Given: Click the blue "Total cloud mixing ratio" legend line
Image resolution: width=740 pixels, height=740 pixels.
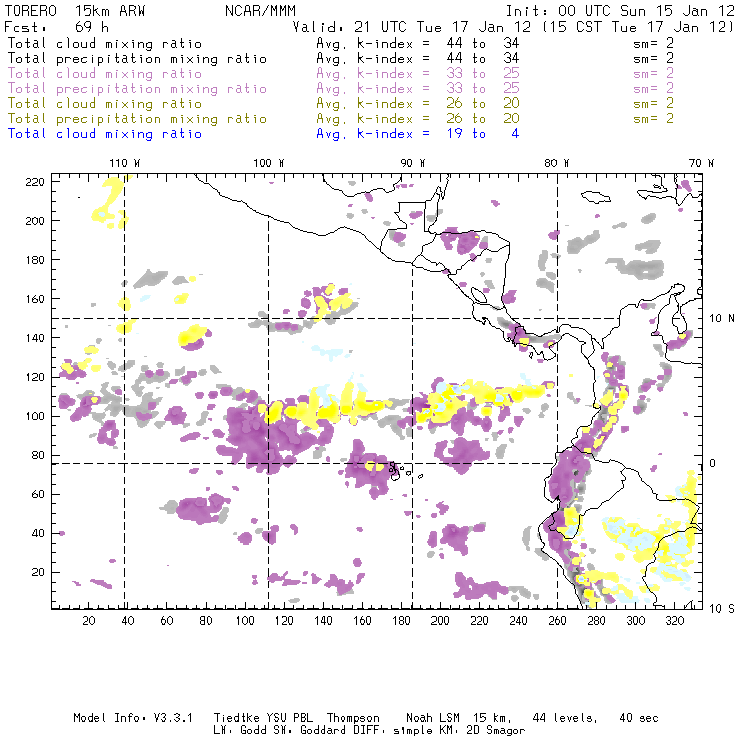Looking at the screenshot, I should pos(105,134).
